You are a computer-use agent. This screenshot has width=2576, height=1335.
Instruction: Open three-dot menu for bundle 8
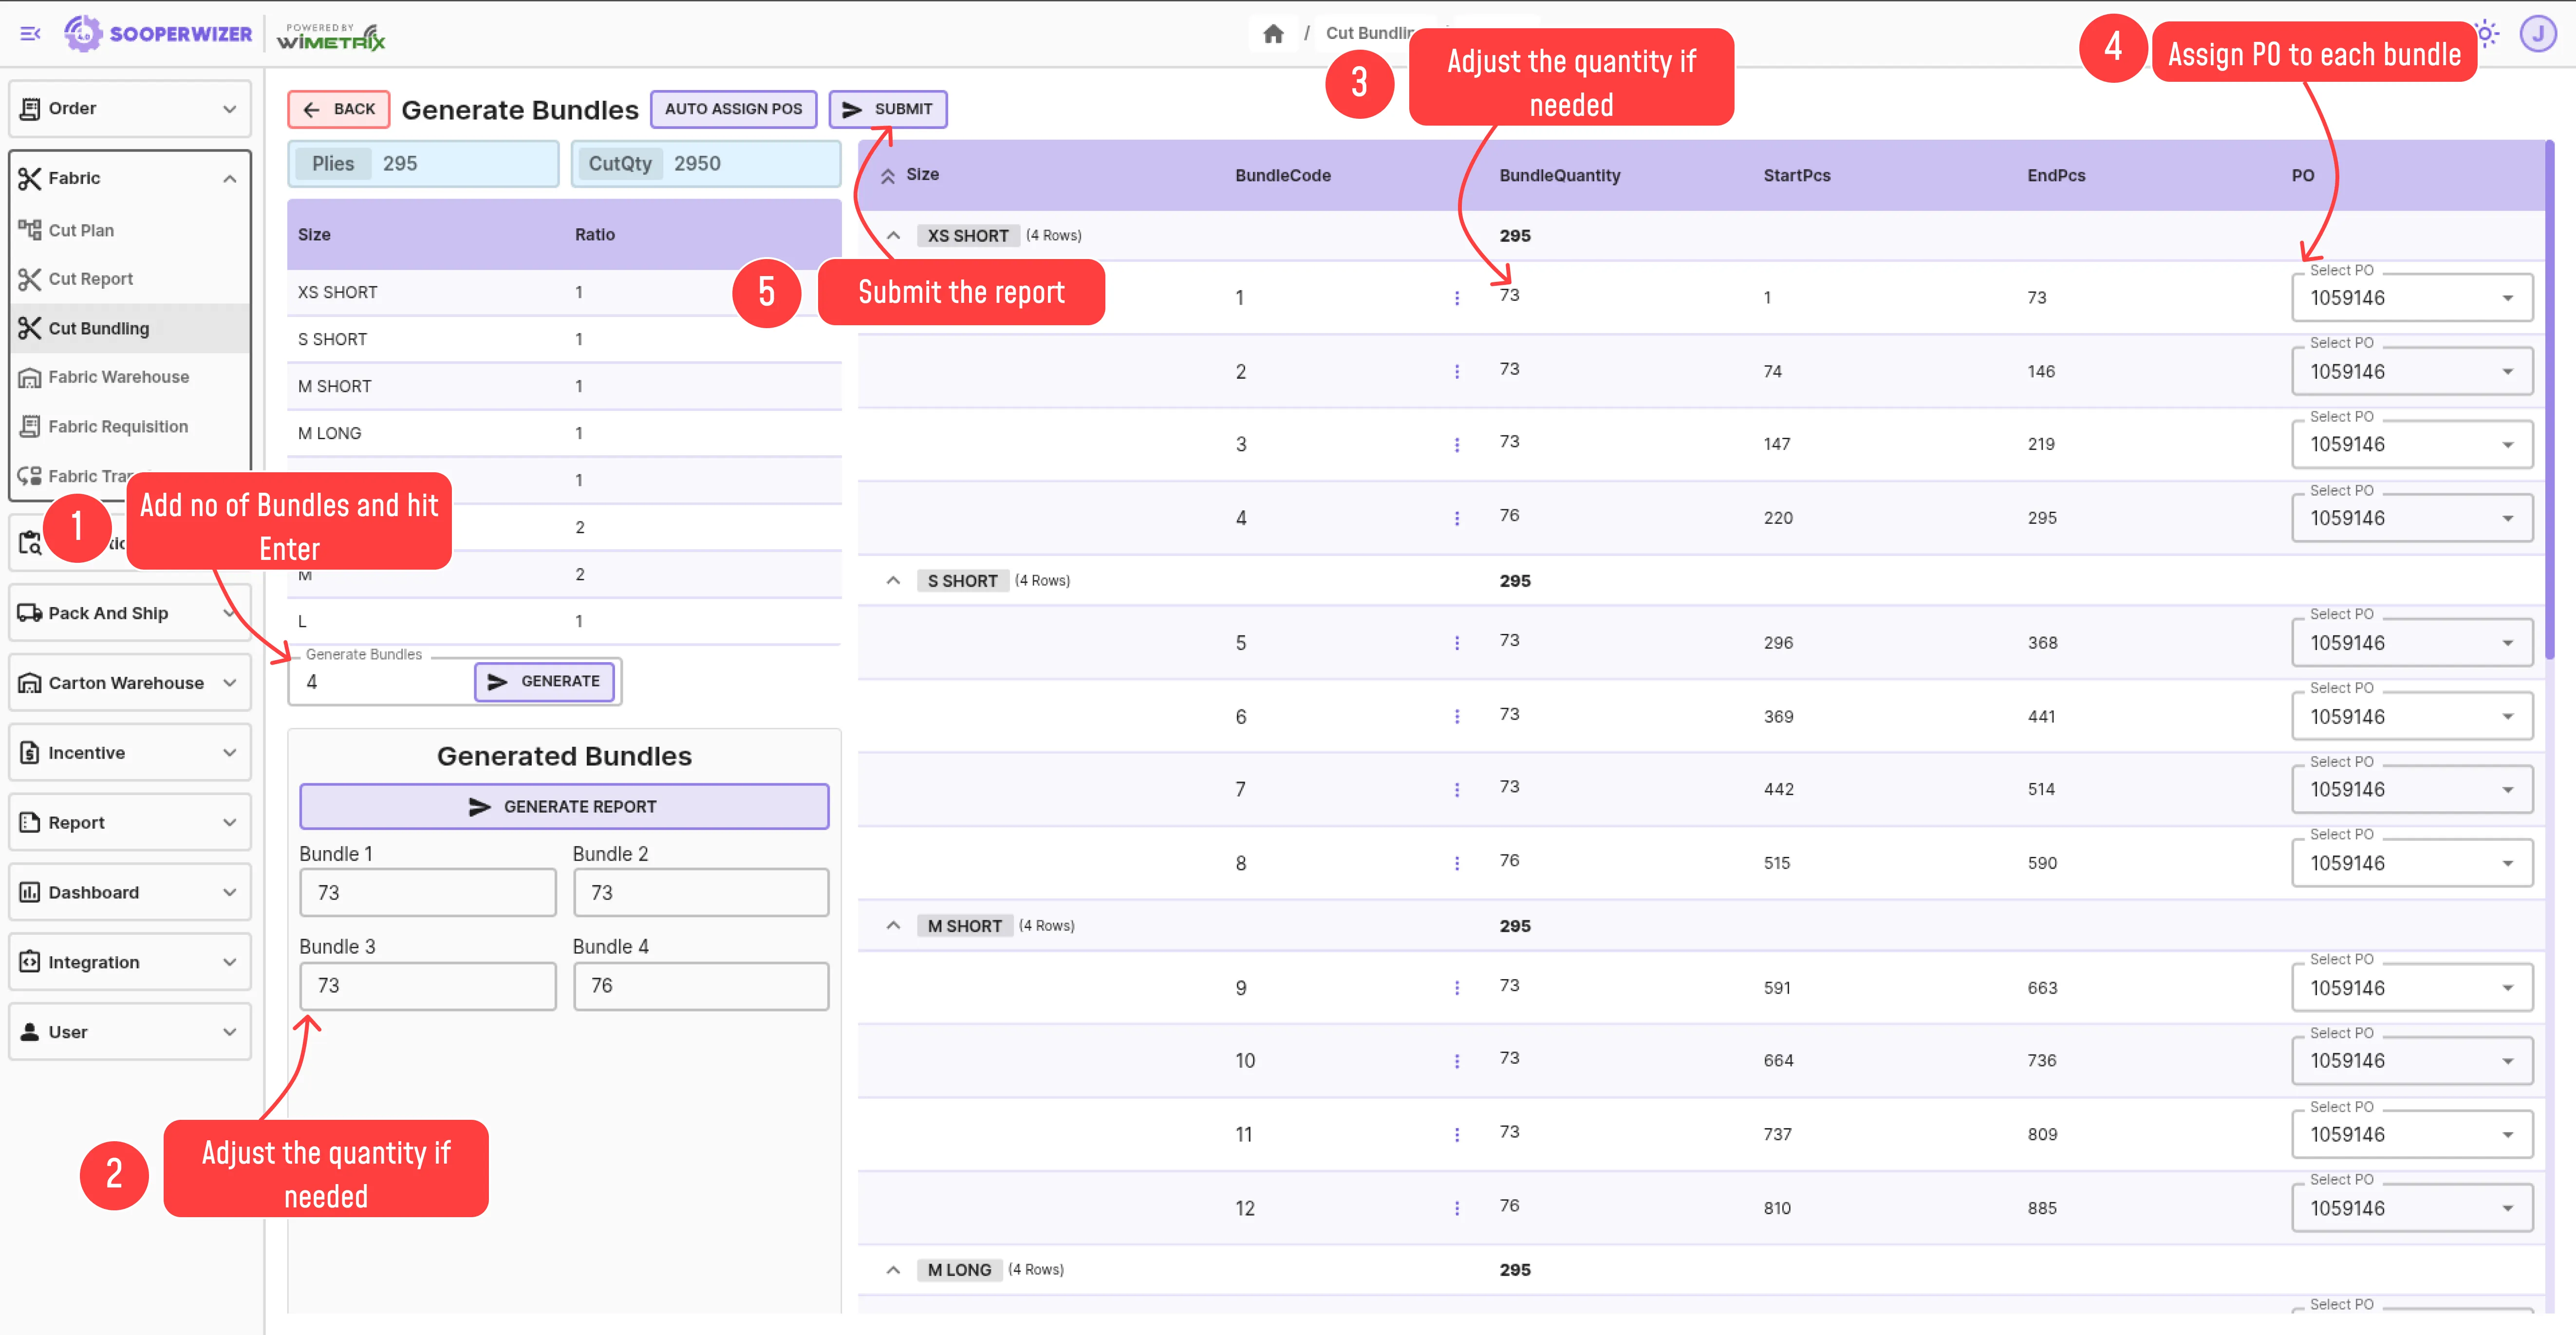tap(1456, 863)
